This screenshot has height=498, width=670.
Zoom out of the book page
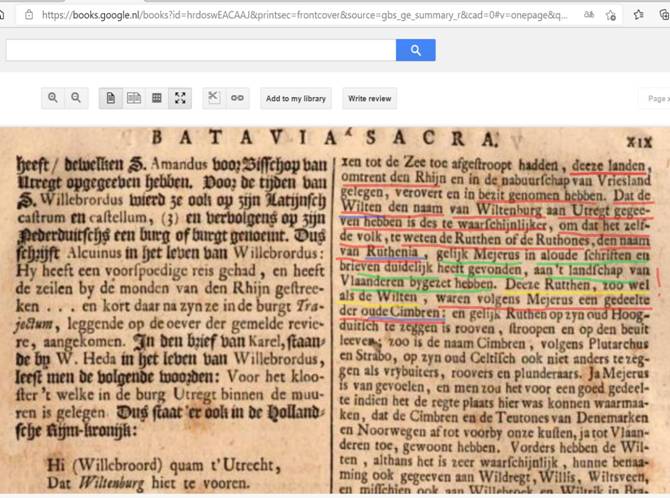pyautogui.click(x=76, y=98)
